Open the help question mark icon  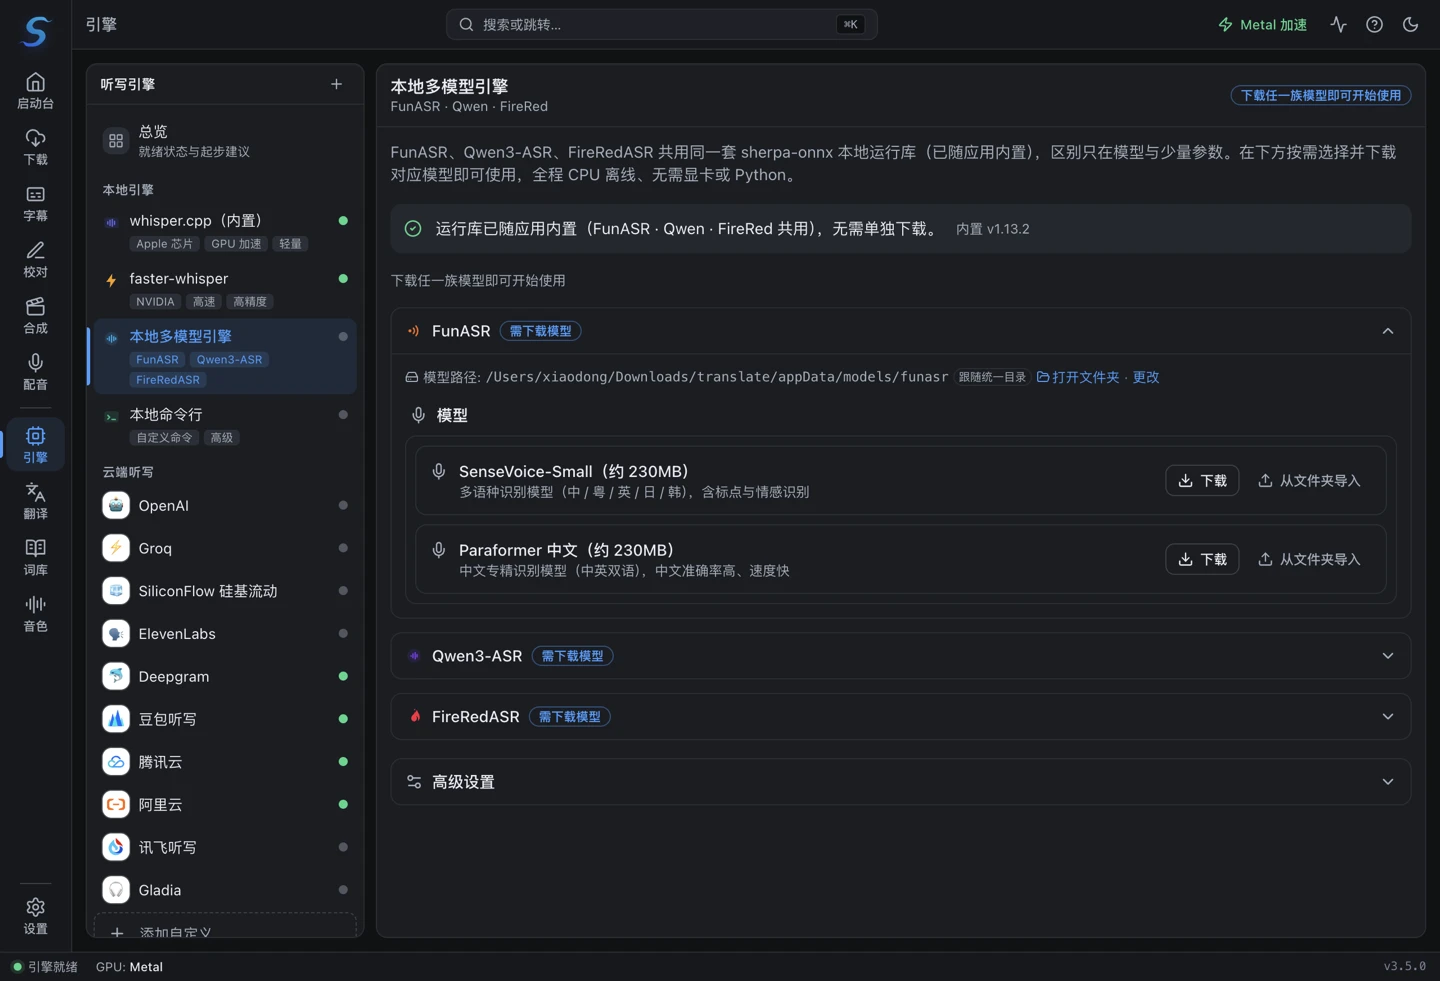[1374, 24]
